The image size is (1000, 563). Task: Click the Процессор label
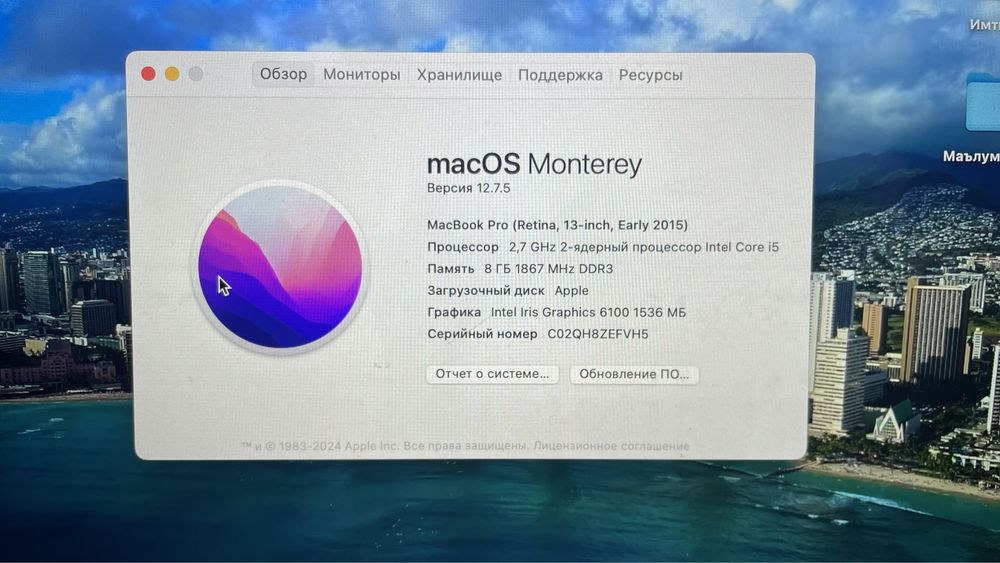coord(462,247)
